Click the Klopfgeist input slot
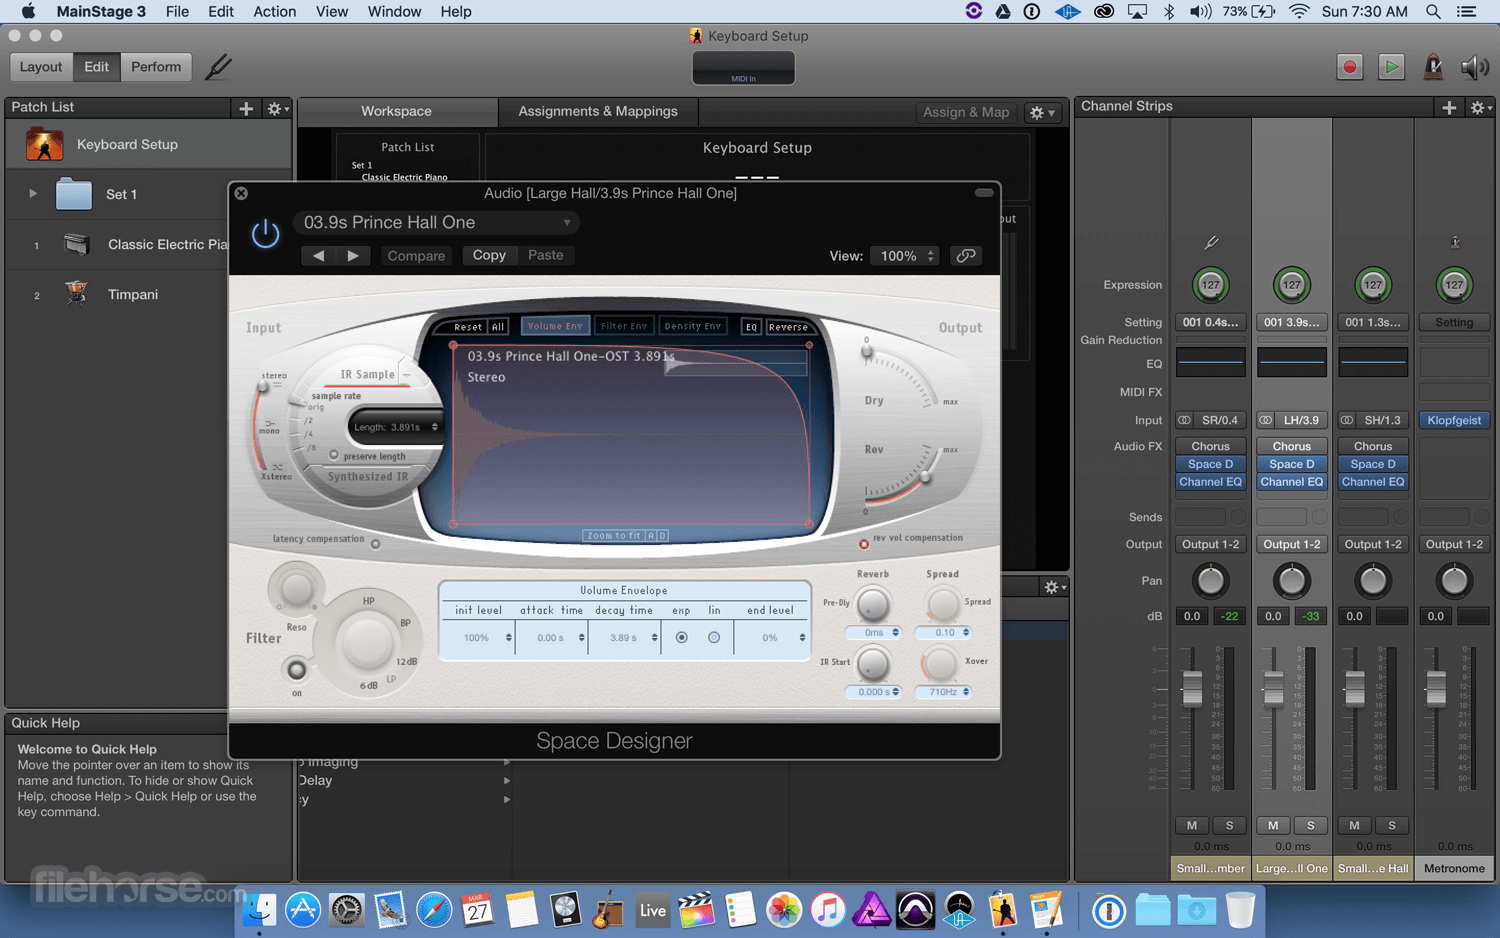 tap(1454, 420)
